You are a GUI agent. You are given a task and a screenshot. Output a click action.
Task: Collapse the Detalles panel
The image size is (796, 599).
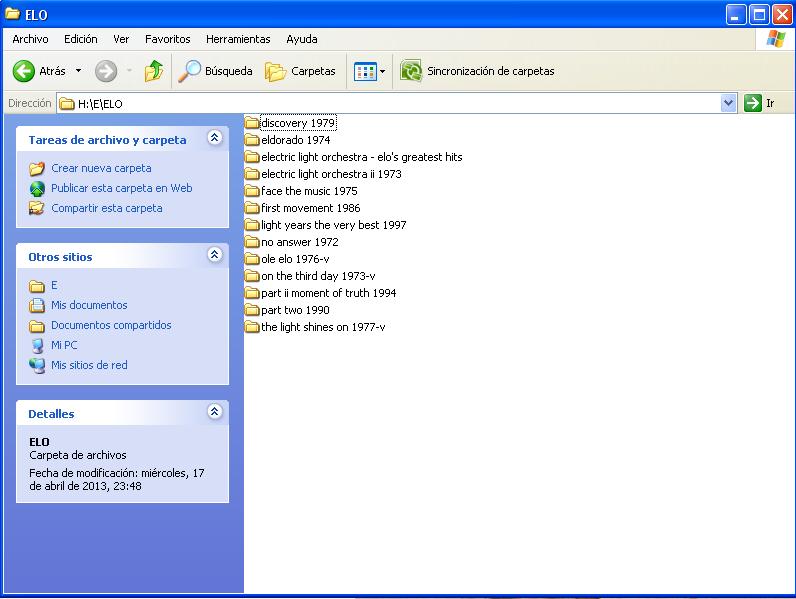(x=215, y=412)
